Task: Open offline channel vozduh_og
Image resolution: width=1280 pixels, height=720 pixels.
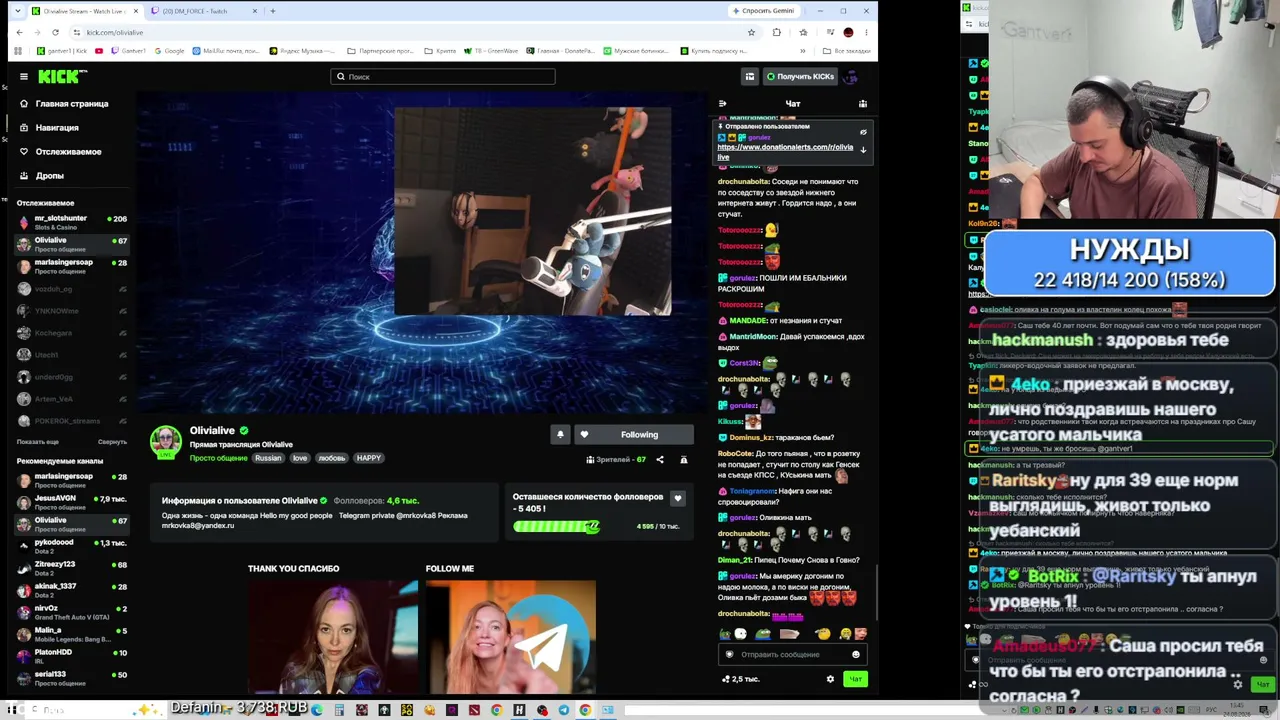Action: click(72, 289)
